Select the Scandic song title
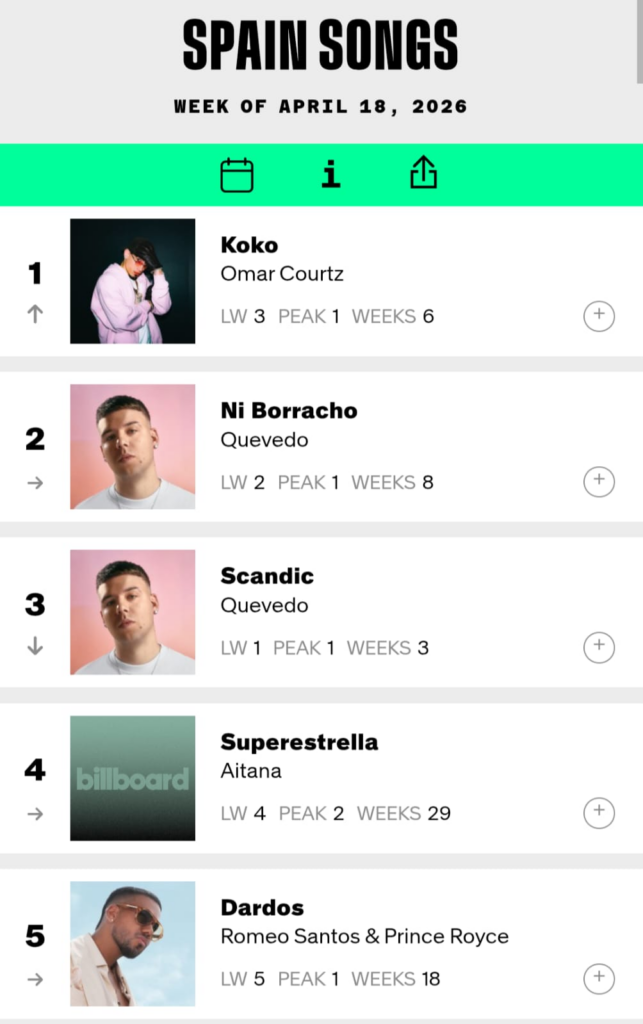Screen dimensions: 643x1024 pyautogui.click(x=267, y=576)
